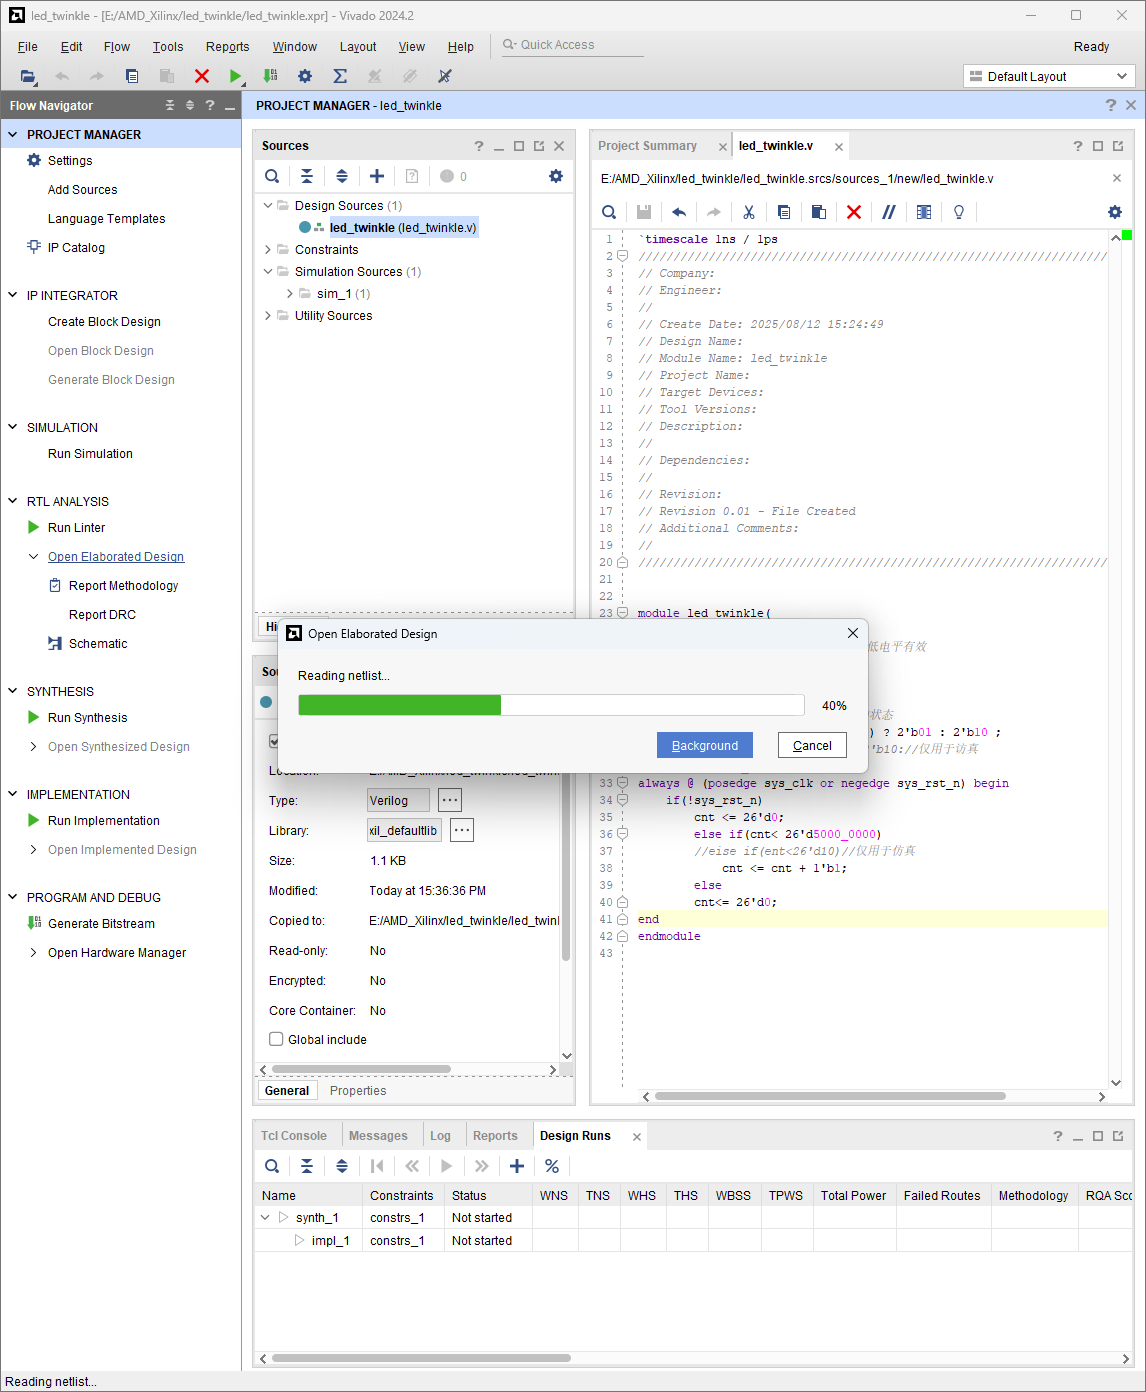This screenshot has width=1146, height=1392.
Task: Click the Design Runs horizontal scrollbar
Action: point(421,1358)
